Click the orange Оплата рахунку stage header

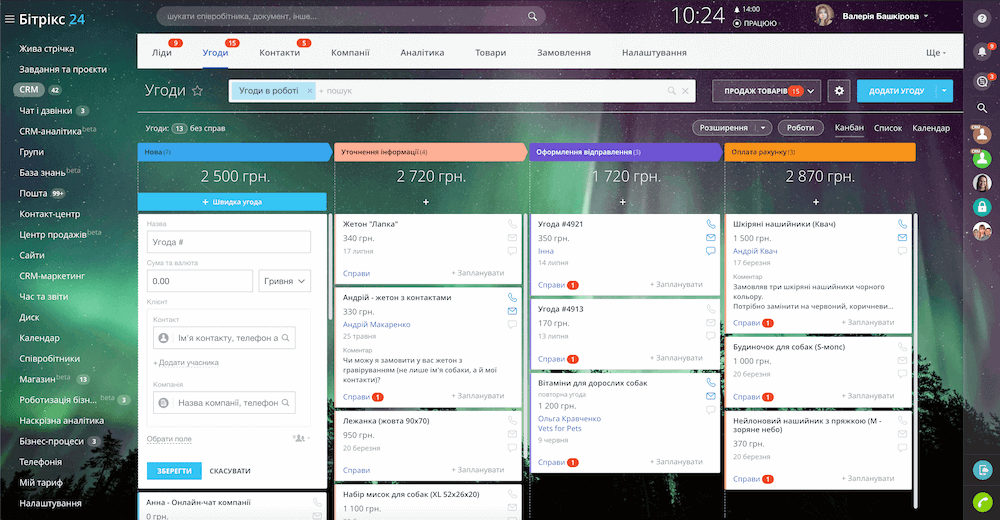[x=817, y=152]
